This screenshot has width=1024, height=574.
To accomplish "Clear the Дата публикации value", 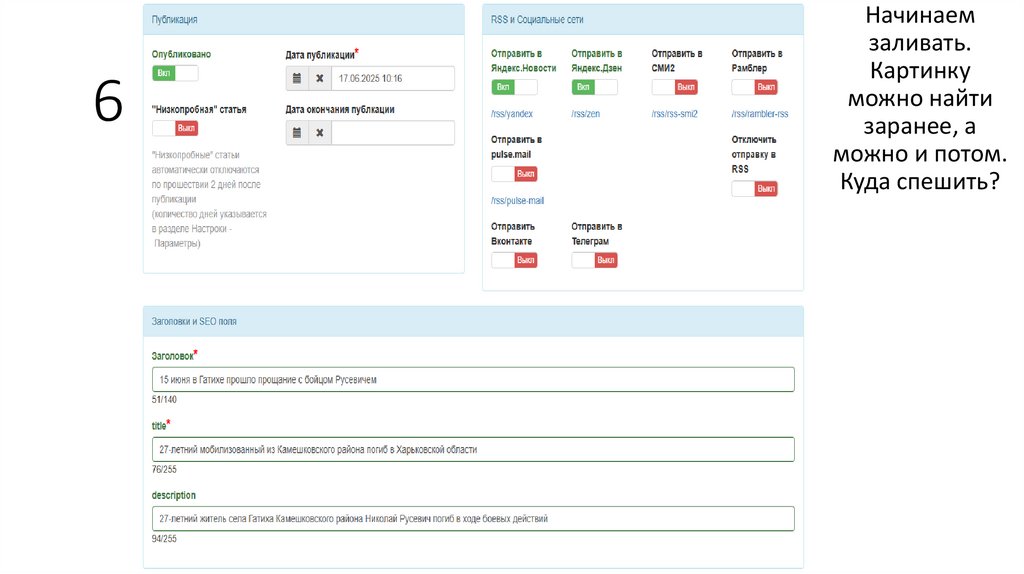I will click(320, 78).
